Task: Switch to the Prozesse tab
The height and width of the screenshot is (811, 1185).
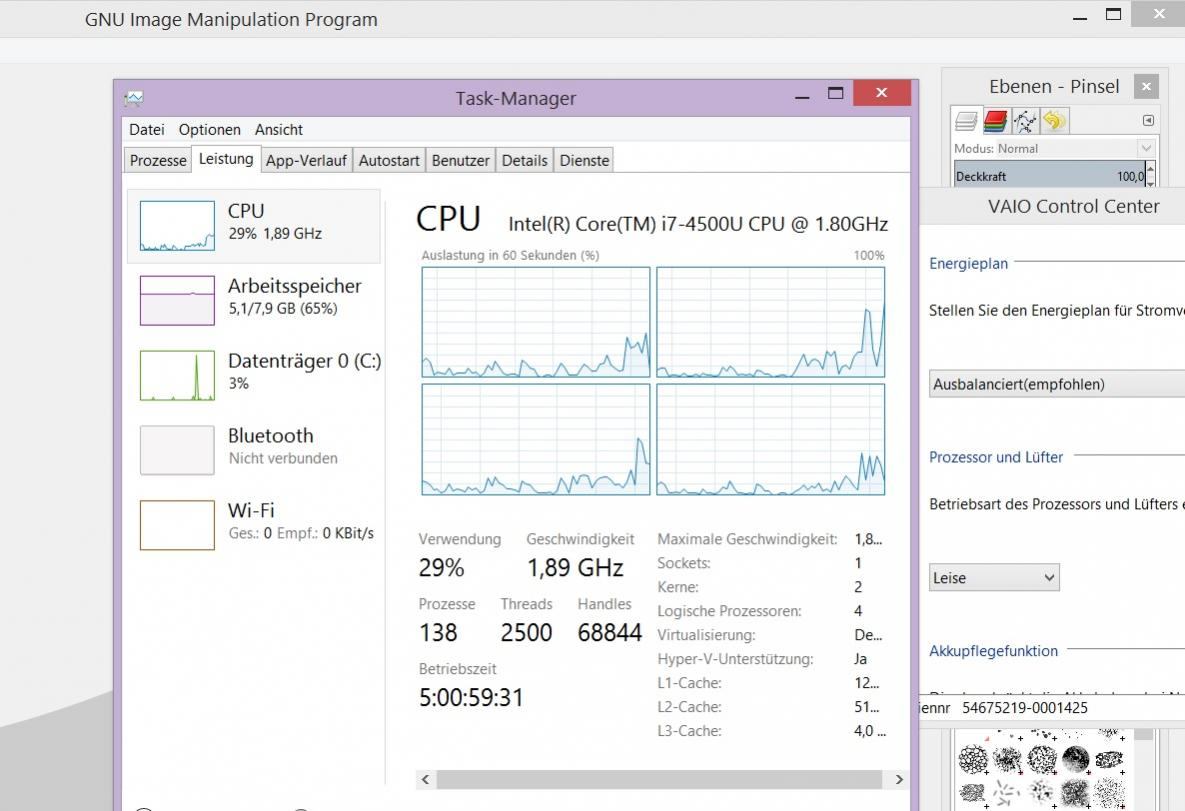Action: point(158,160)
